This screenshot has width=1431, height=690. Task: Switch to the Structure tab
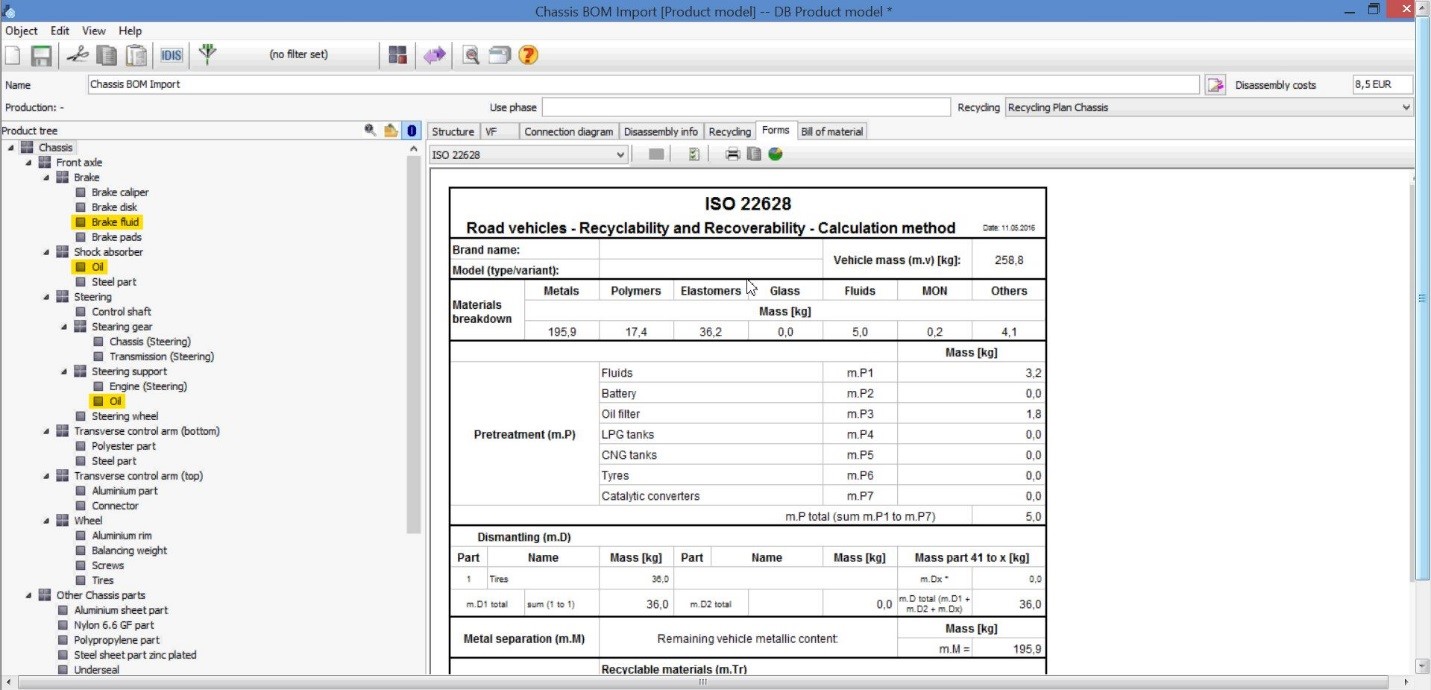pos(453,131)
